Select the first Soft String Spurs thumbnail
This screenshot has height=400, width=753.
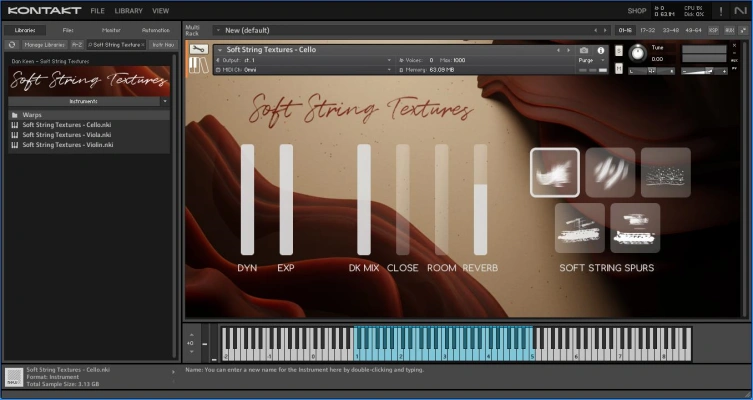555,172
